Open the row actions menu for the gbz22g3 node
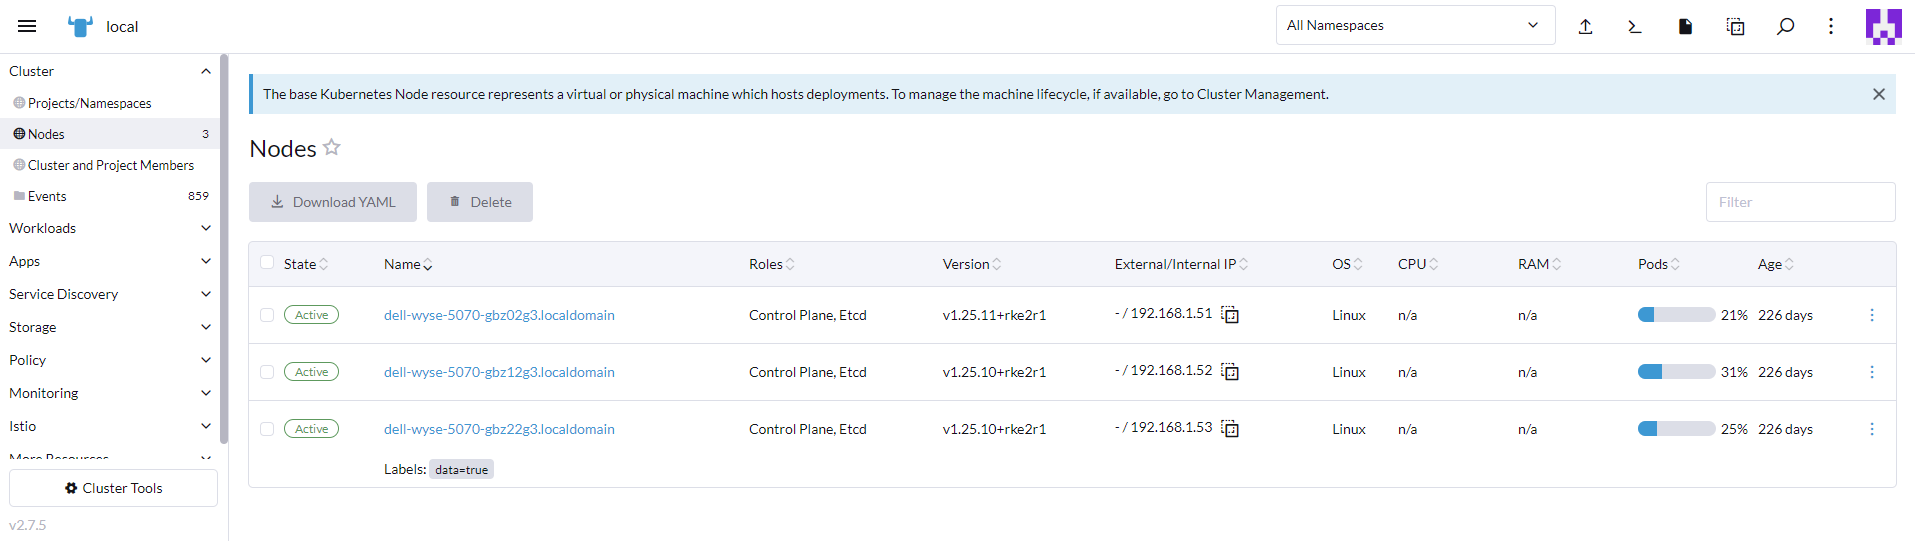The width and height of the screenshot is (1915, 541). (1872, 429)
